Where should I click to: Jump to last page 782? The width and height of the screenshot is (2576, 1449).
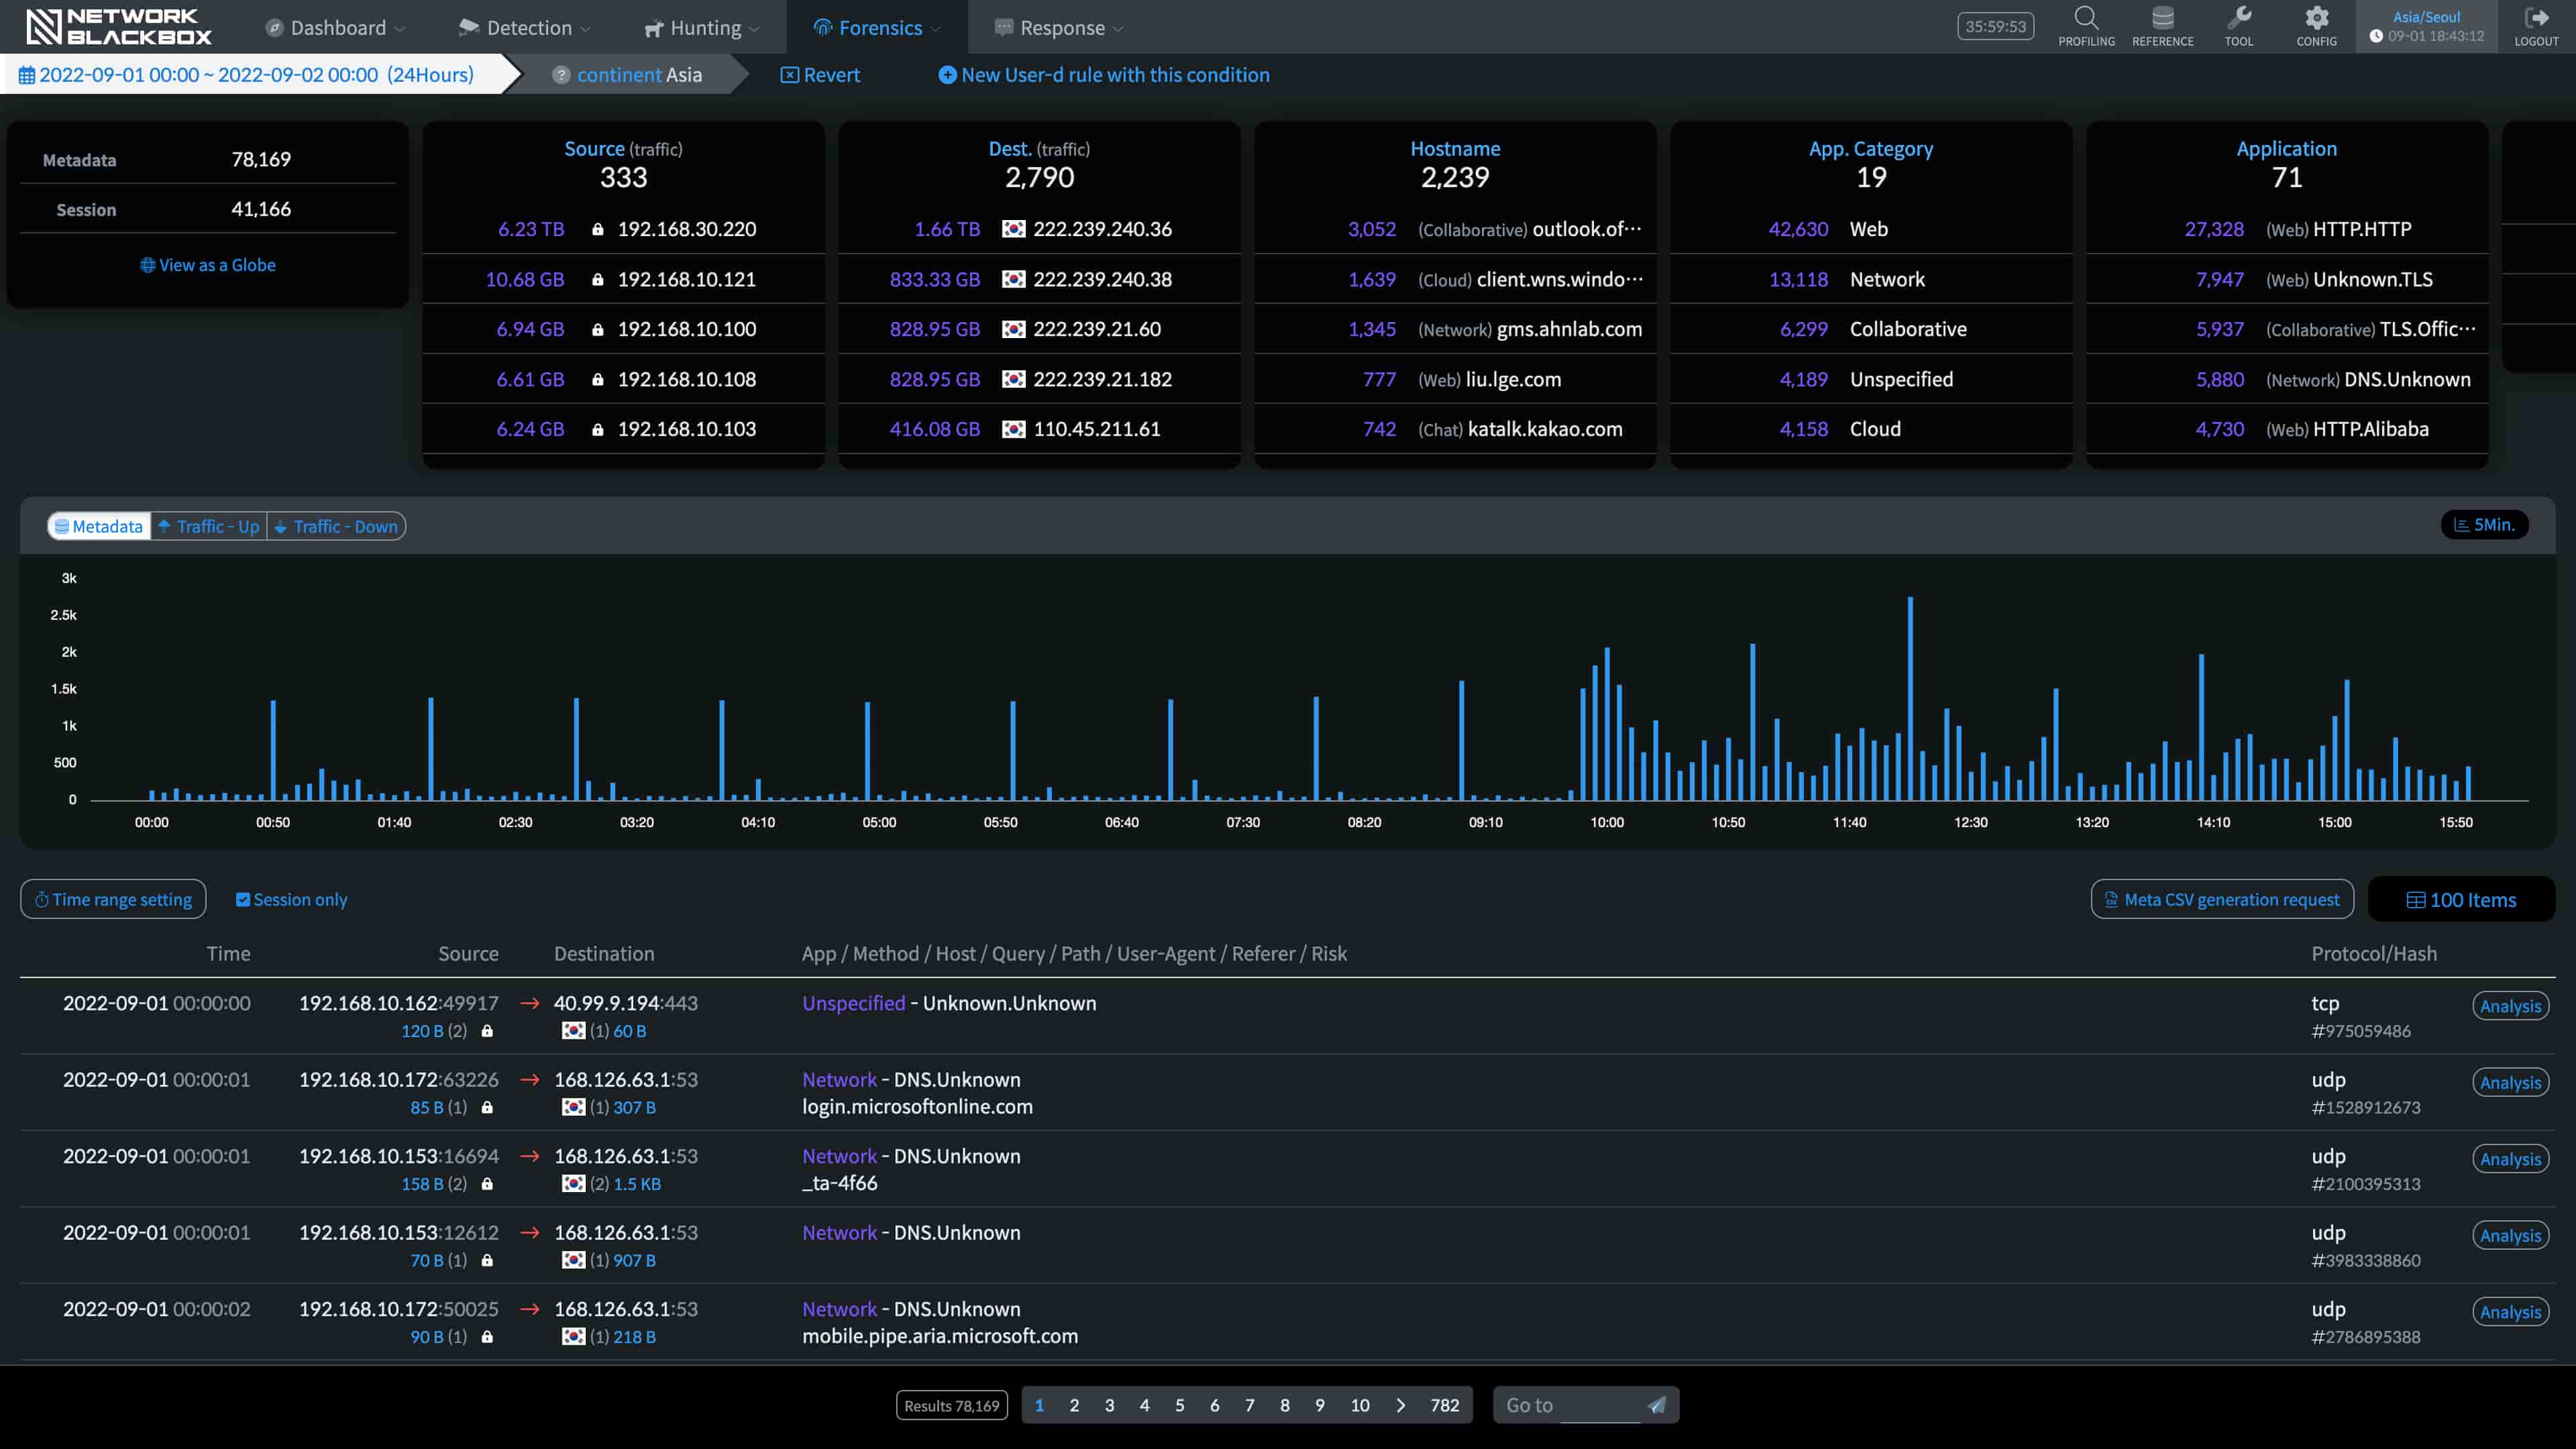pyautogui.click(x=1444, y=1405)
